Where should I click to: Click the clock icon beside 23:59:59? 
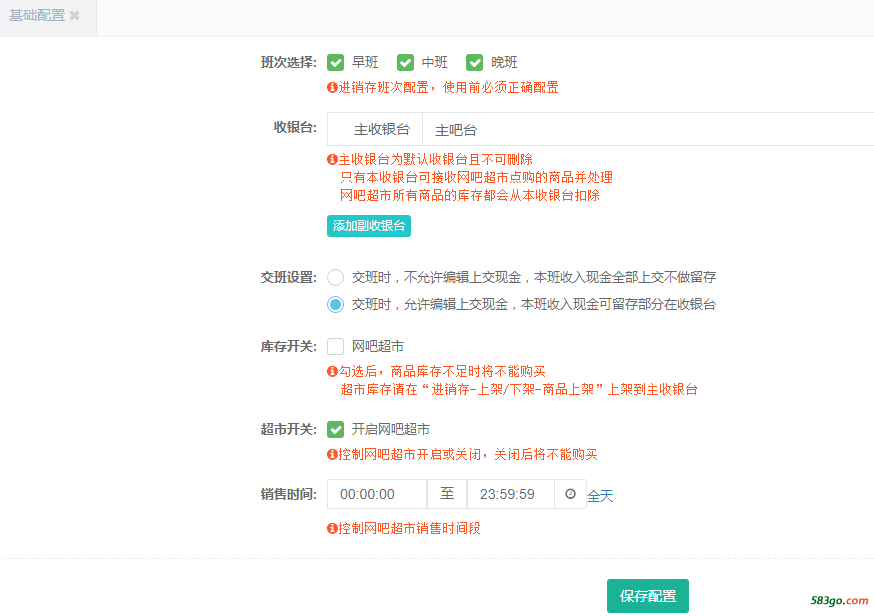[570, 494]
